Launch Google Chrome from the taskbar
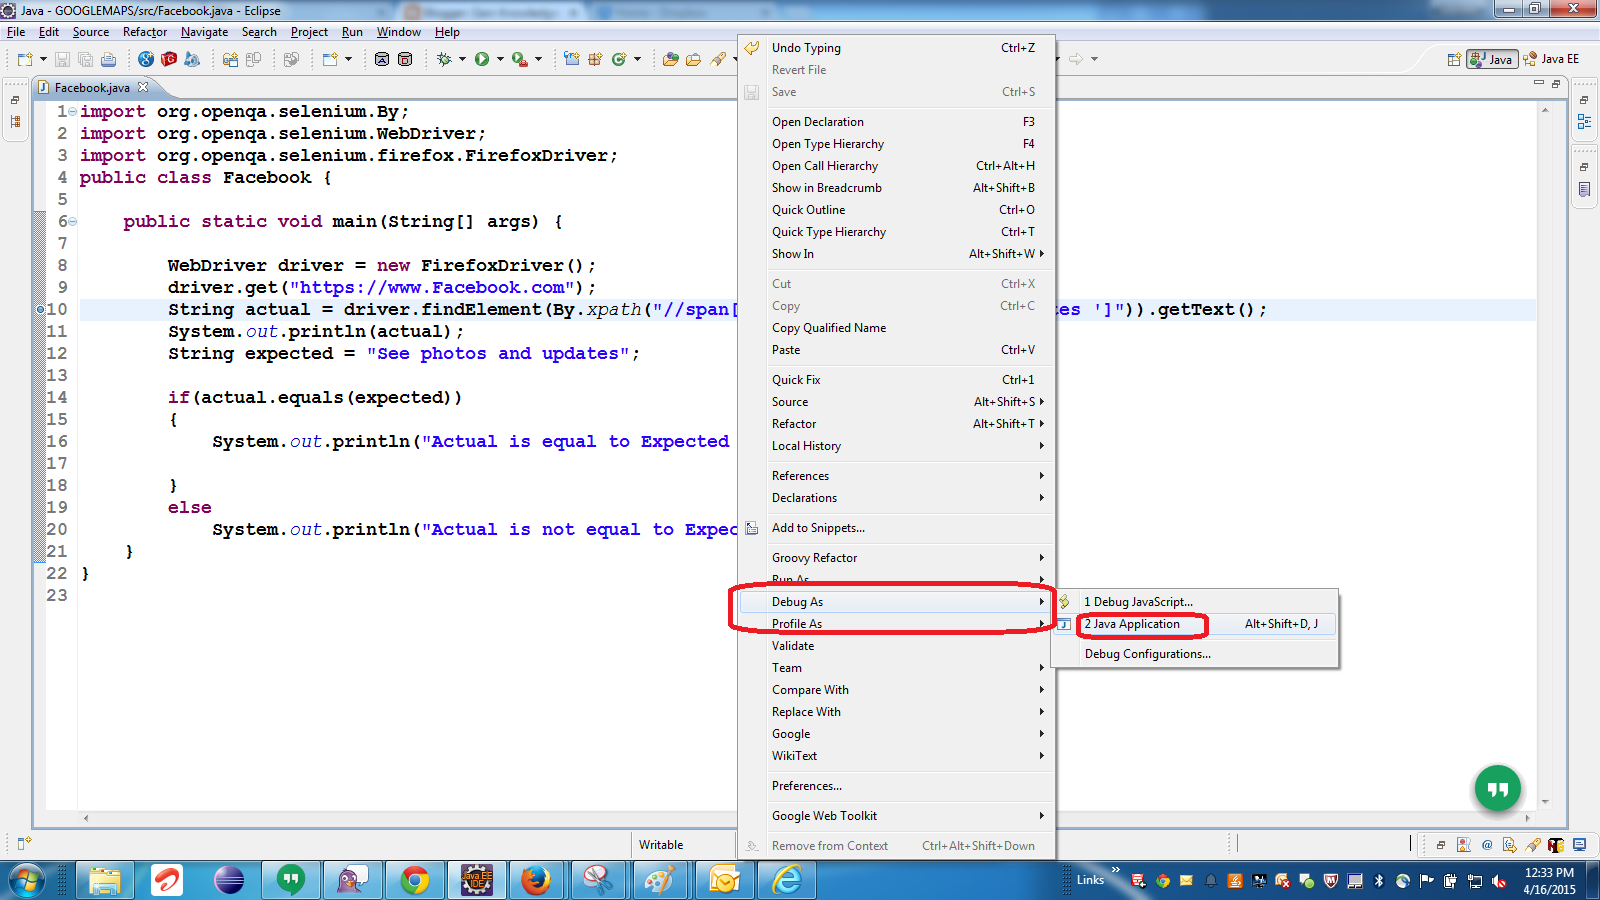Screen dimensions: 1600x900 click(415, 880)
